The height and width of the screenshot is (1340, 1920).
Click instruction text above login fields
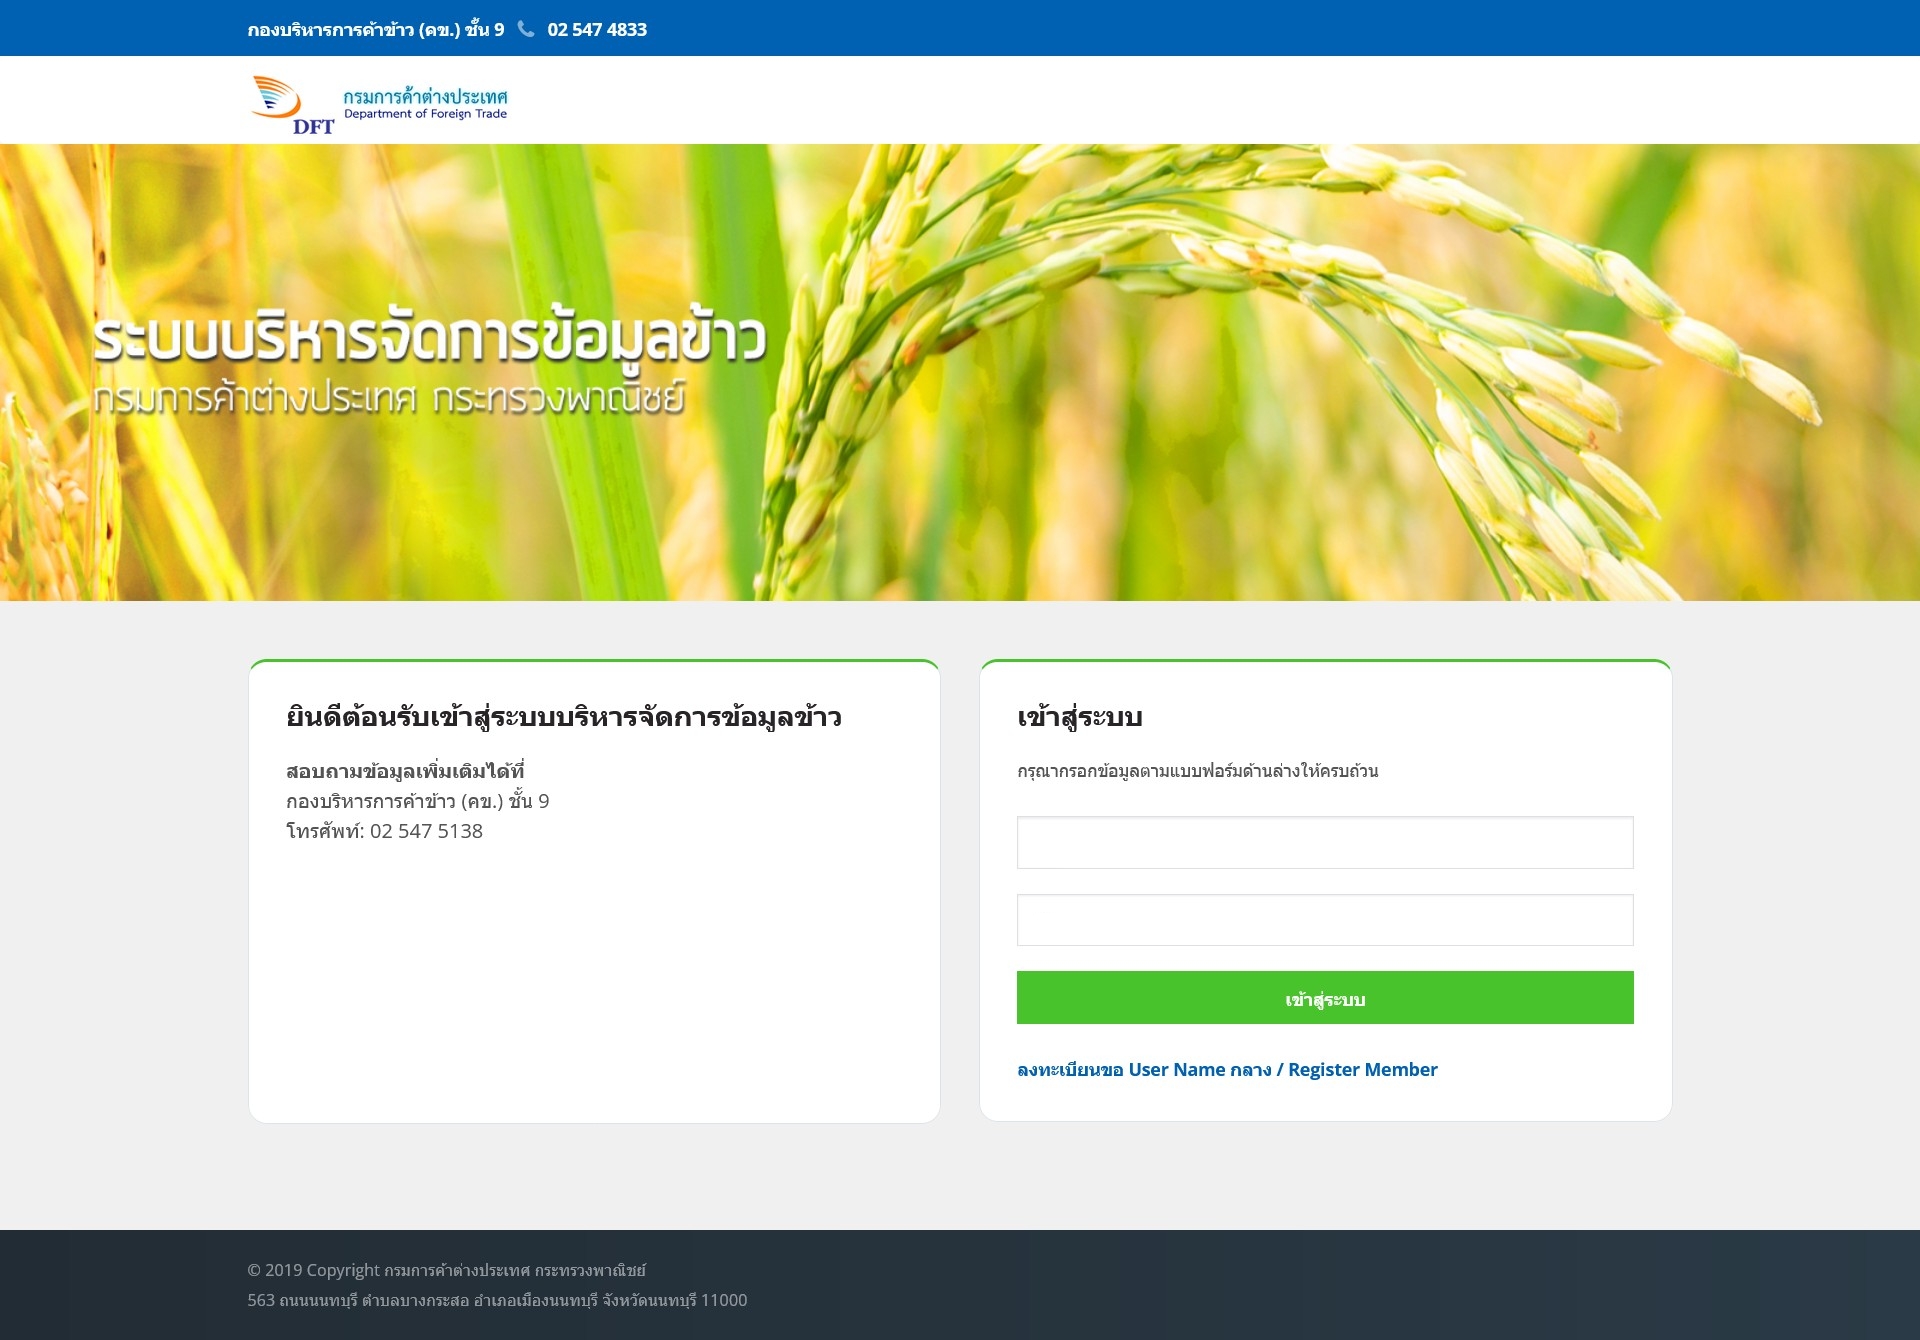1197,771
